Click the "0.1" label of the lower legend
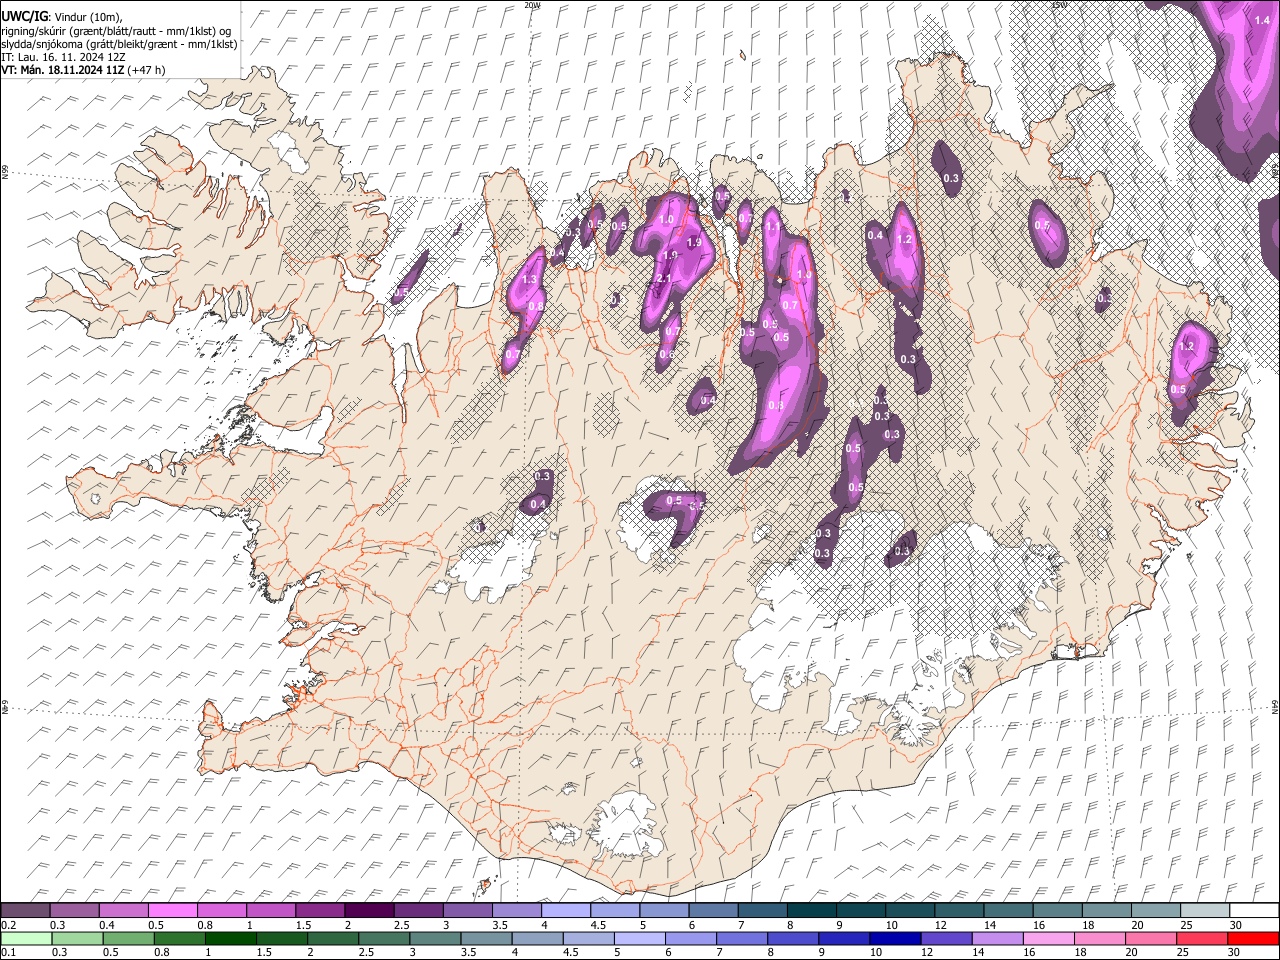1280x960 pixels. [7, 953]
